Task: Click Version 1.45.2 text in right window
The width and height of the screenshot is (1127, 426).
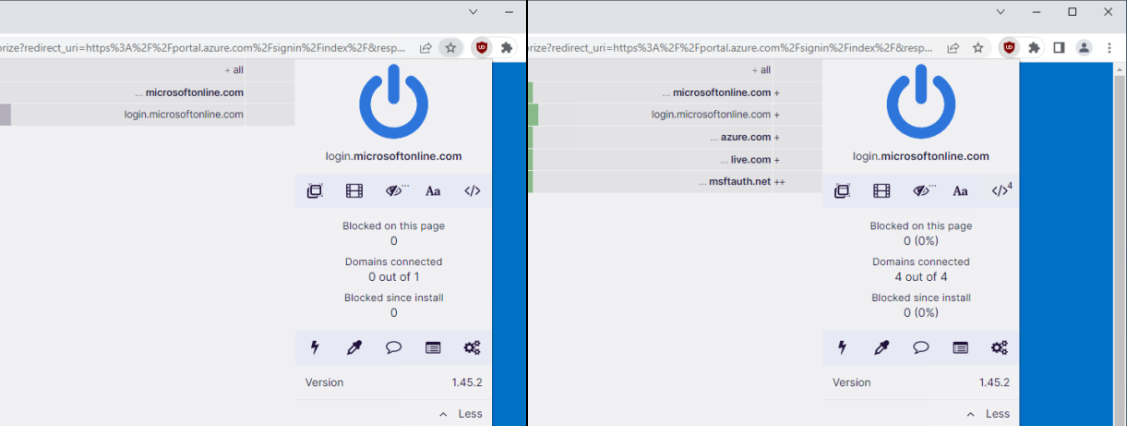Action: click(x=921, y=382)
